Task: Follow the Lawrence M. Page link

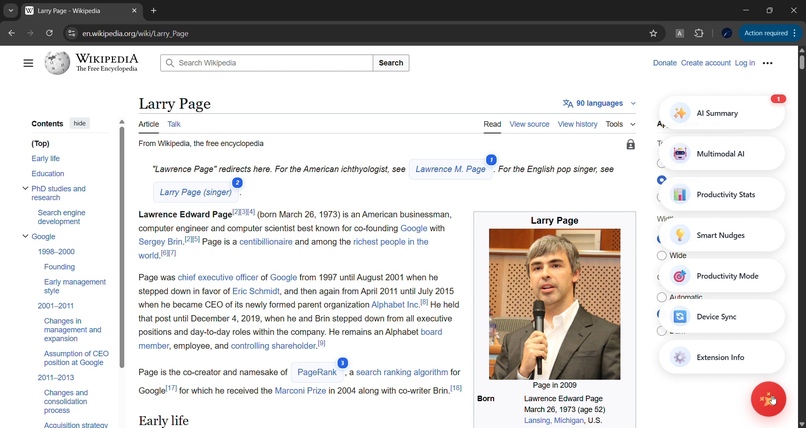Action: coord(450,169)
